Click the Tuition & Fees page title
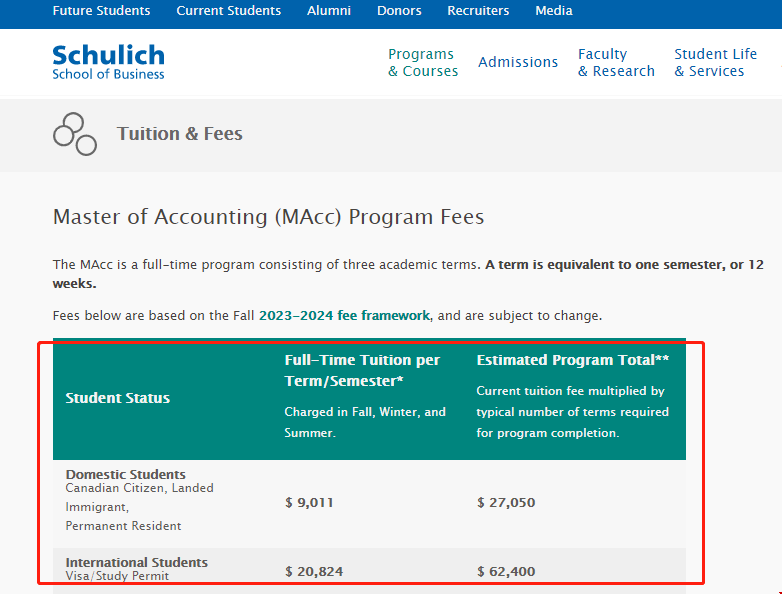The width and height of the screenshot is (782, 594). click(x=180, y=134)
